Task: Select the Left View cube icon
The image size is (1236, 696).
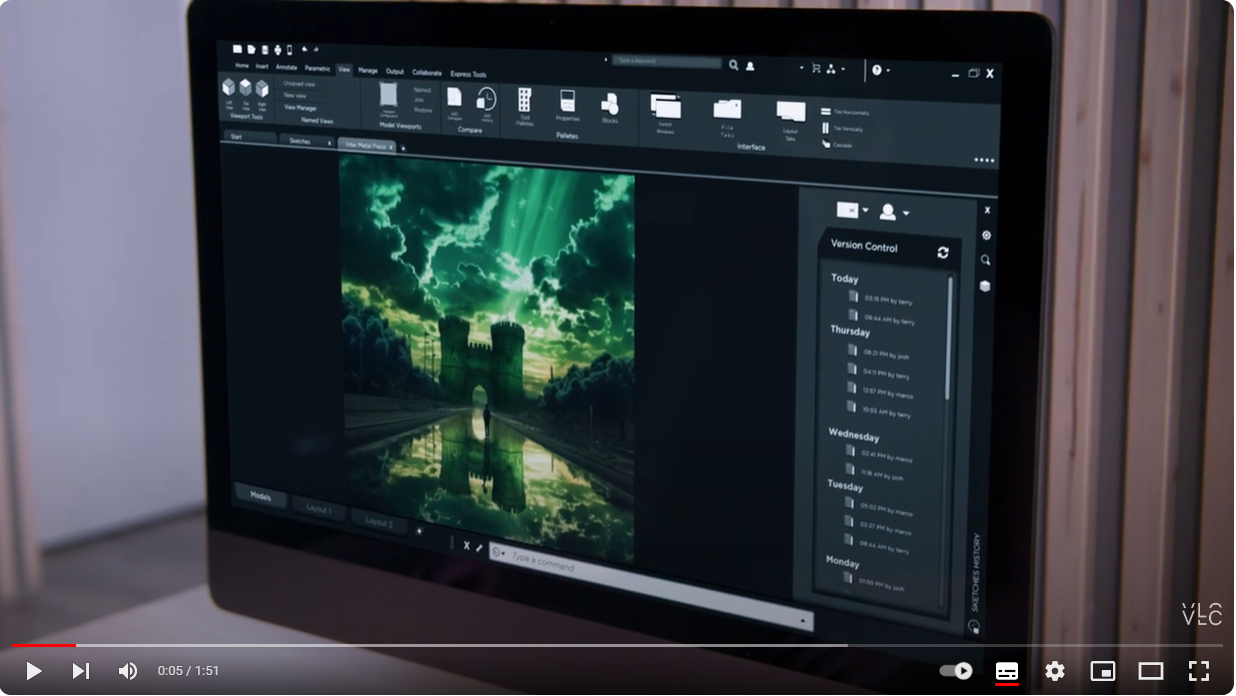Action: [229, 87]
